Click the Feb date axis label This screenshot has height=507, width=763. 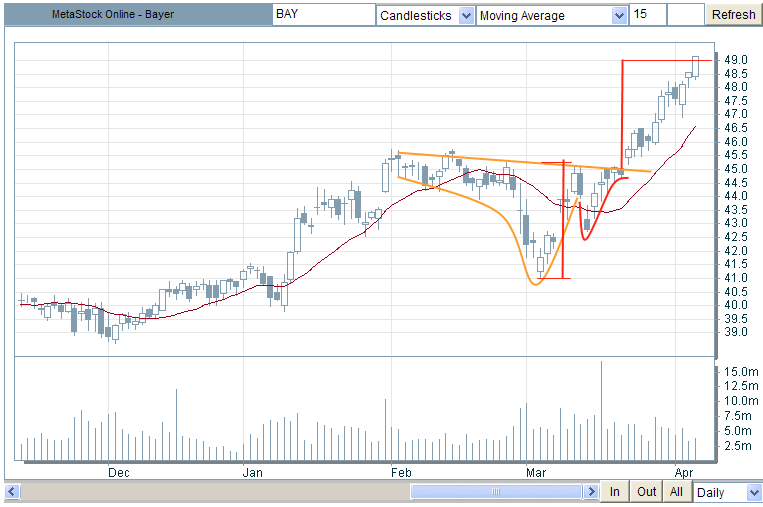coord(401,472)
